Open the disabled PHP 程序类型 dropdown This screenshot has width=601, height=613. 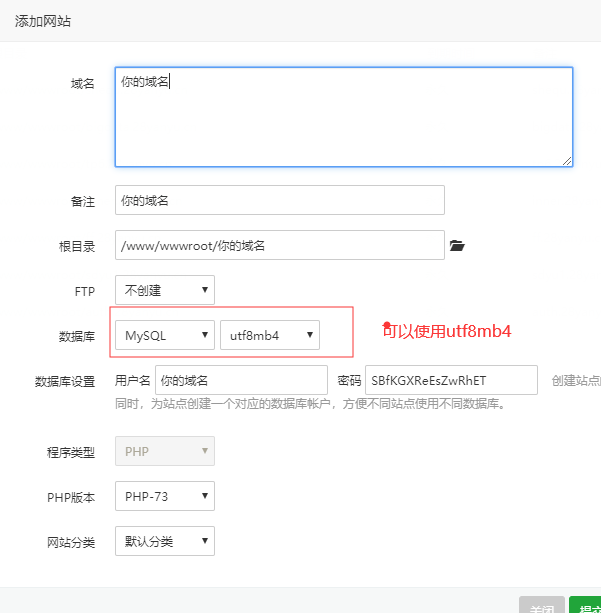click(x=165, y=451)
